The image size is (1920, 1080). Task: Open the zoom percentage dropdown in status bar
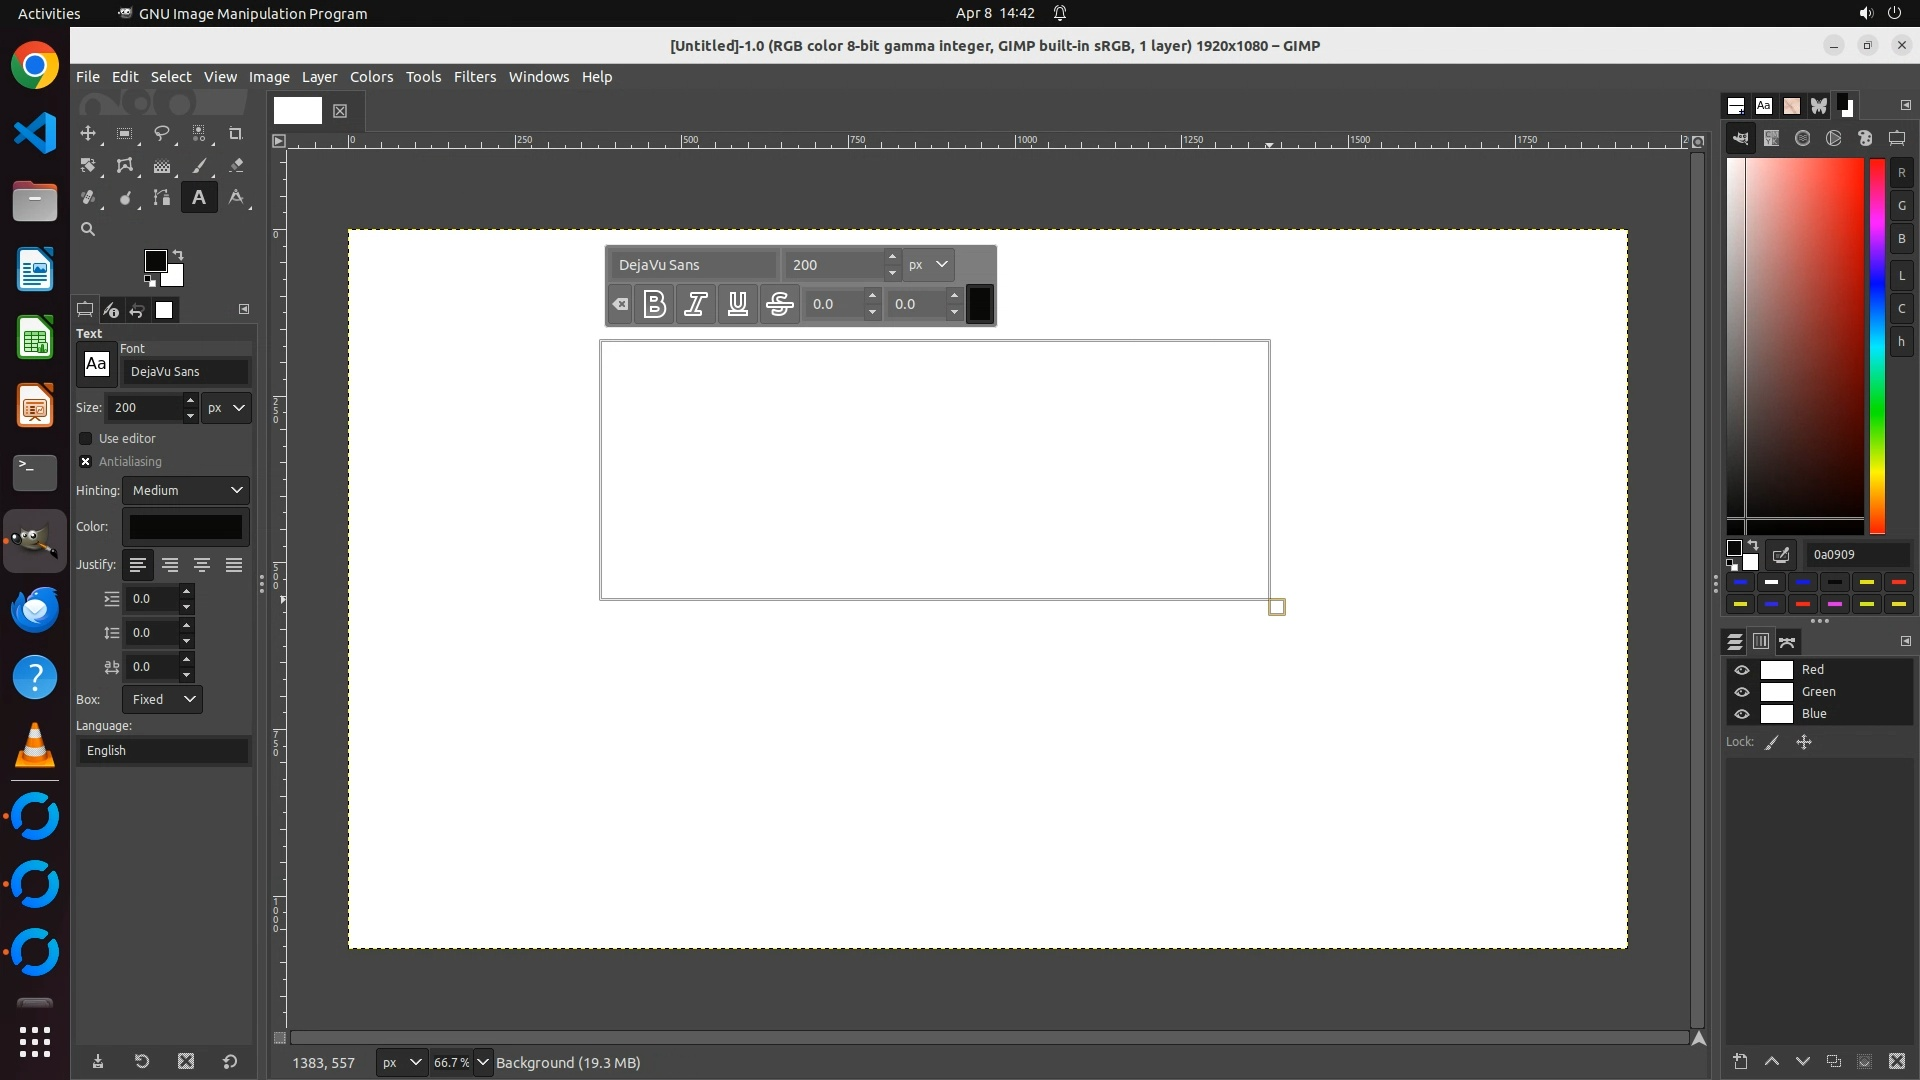click(483, 1062)
